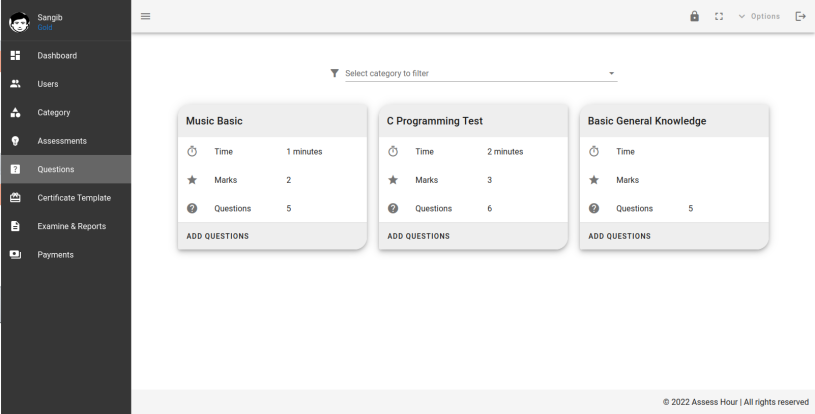
Task: Click the hamburger menu icon
Action: [145, 16]
